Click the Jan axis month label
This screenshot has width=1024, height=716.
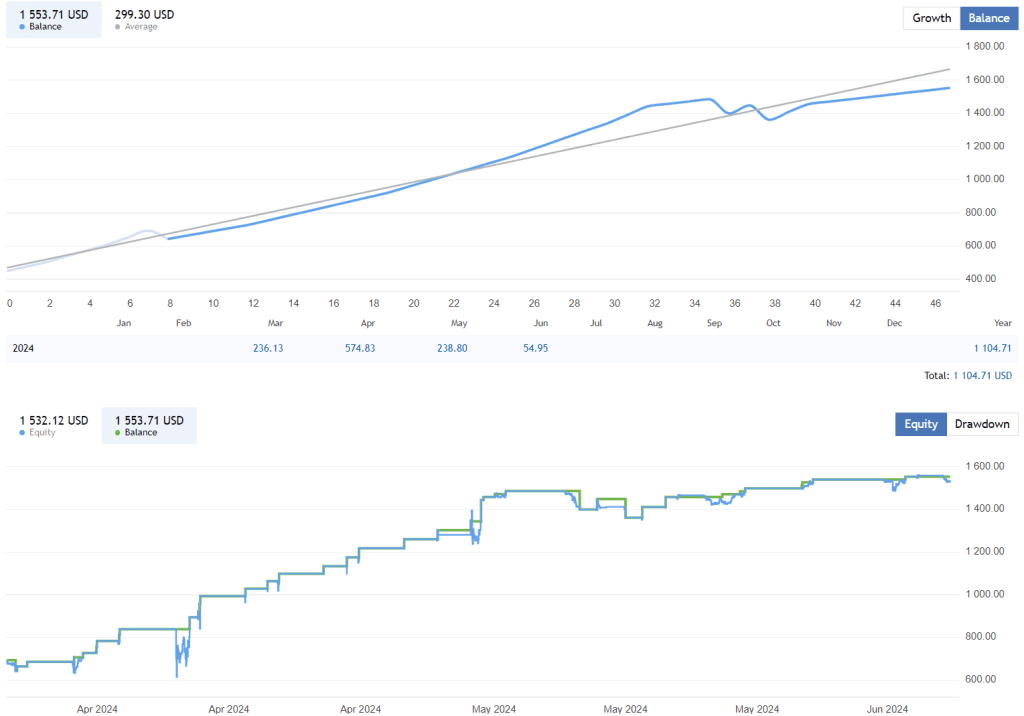(123, 323)
